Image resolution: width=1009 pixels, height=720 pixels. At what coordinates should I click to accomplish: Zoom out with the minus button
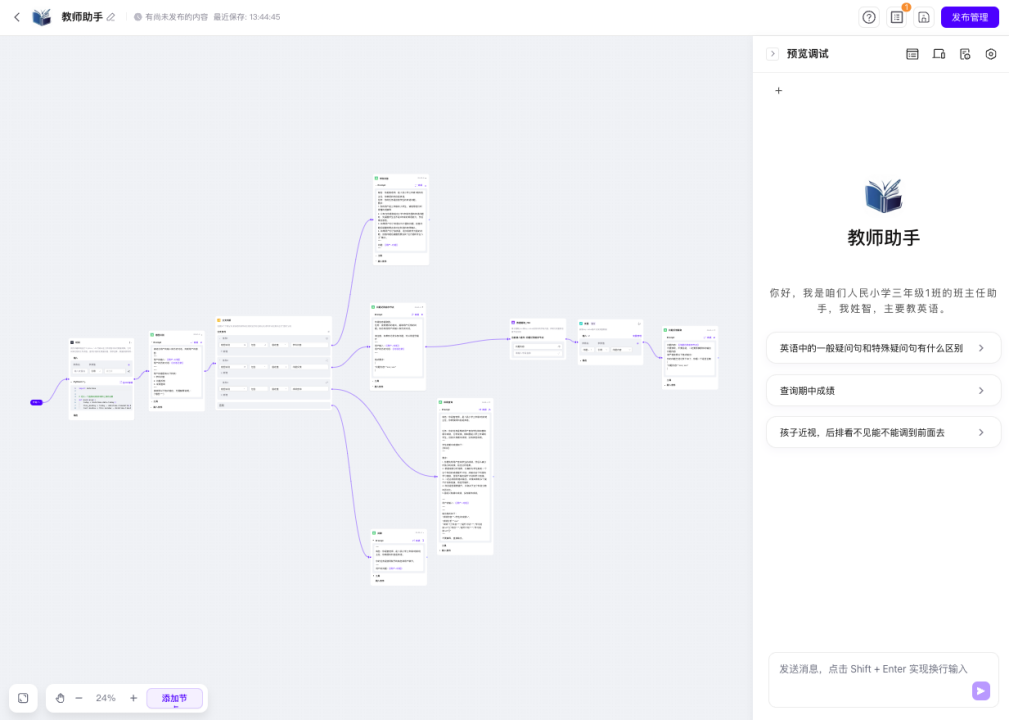pos(79,698)
